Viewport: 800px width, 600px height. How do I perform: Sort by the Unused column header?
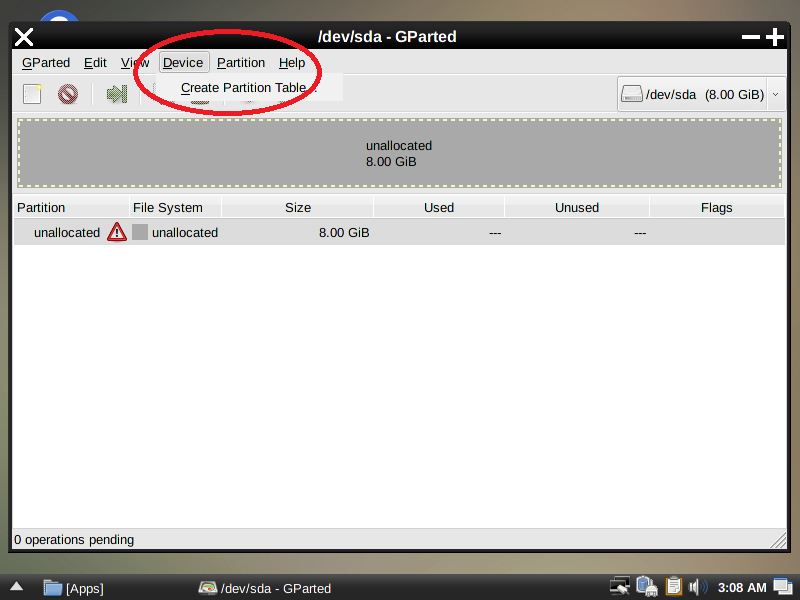[577, 208]
